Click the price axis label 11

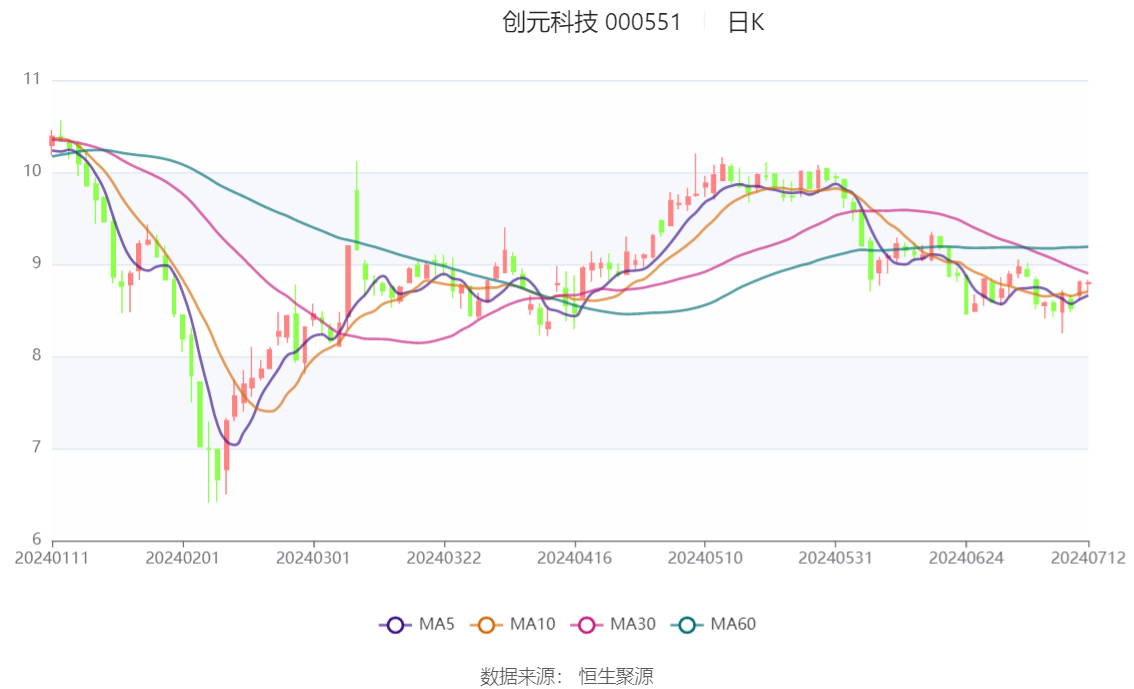(32, 79)
